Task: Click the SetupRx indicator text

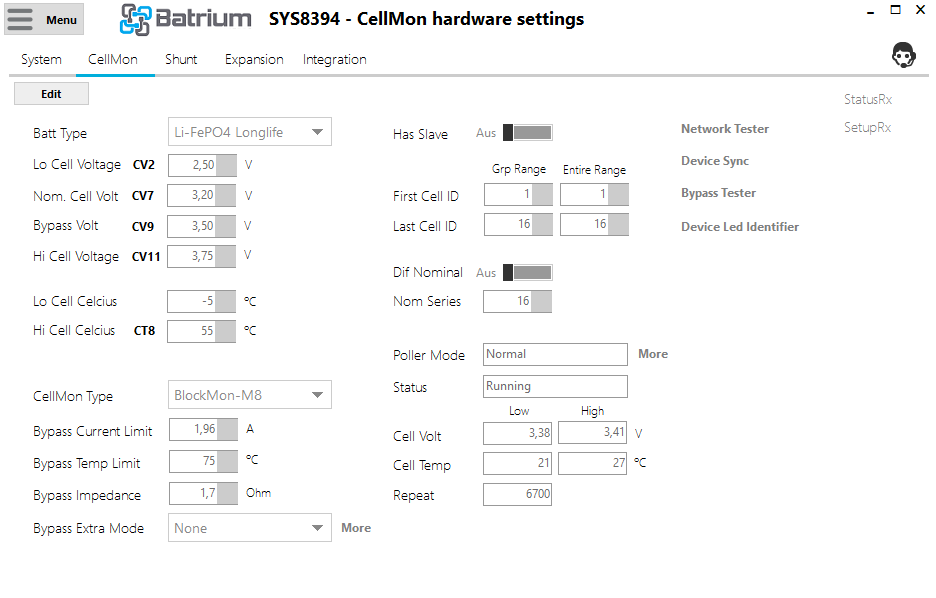Action: click(x=867, y=128)
